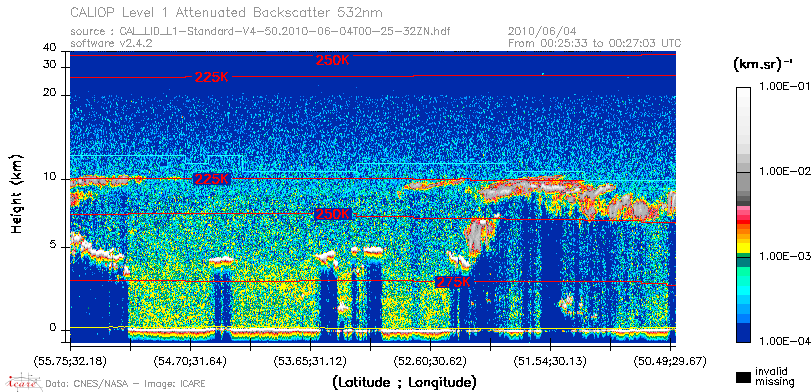Click the 225K label near 25 km
The image size is (811, 392).
[x=212, y=78]
